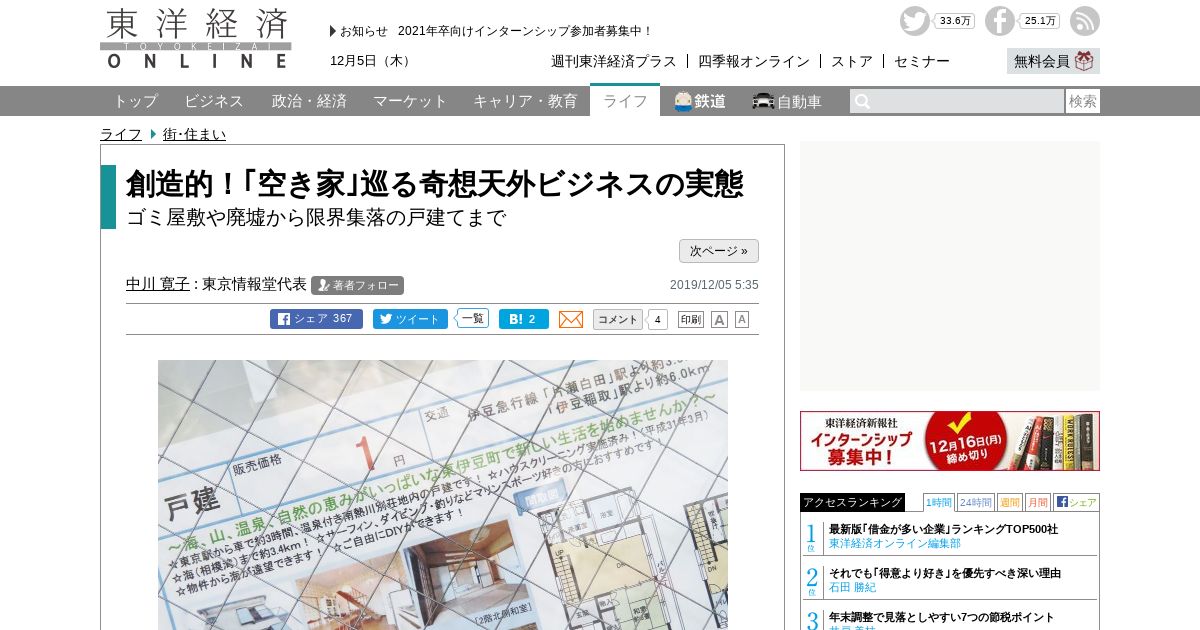The image size is (1200, 630).
Task: Open the トップ nav item
Action: pyautogui.click(x=135, y=101)
